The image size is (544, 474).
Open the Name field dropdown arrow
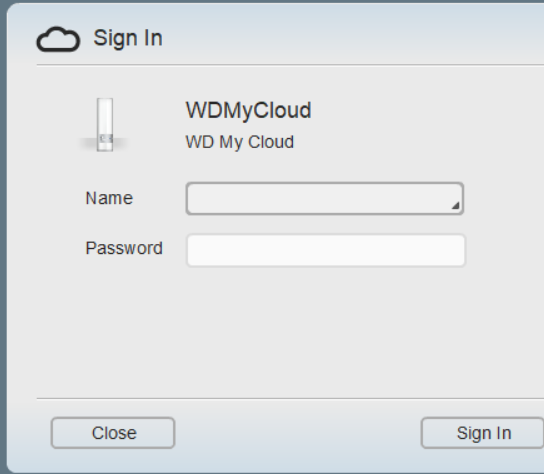click(455, 206)
